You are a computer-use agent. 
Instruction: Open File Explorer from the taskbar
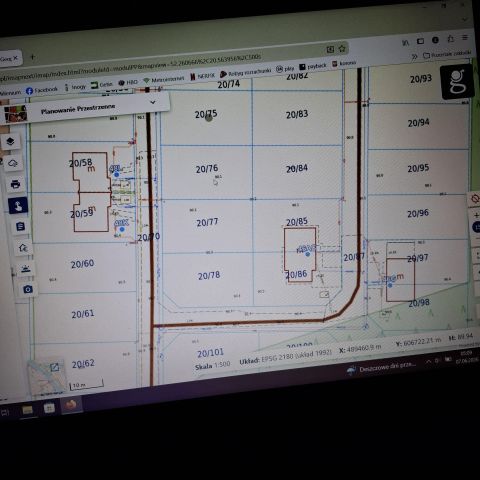28,410
